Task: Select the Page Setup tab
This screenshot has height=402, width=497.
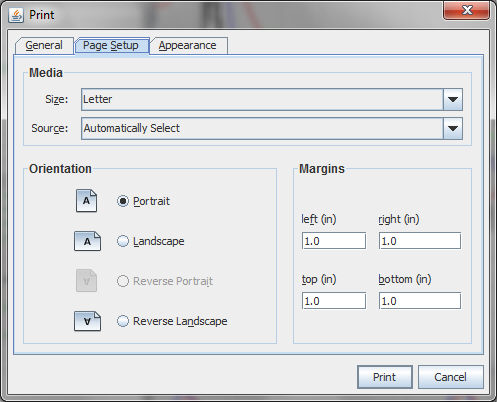Action: 111,45
